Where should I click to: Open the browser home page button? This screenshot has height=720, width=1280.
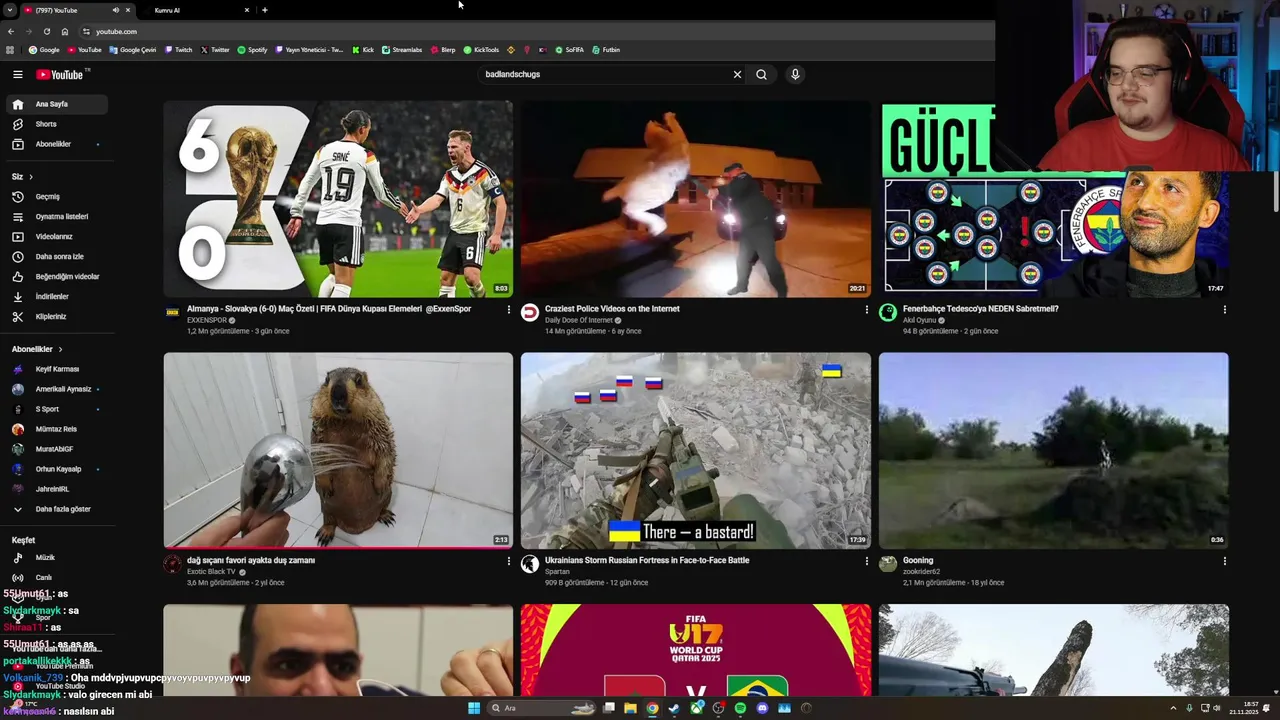[x=65, y=31]
